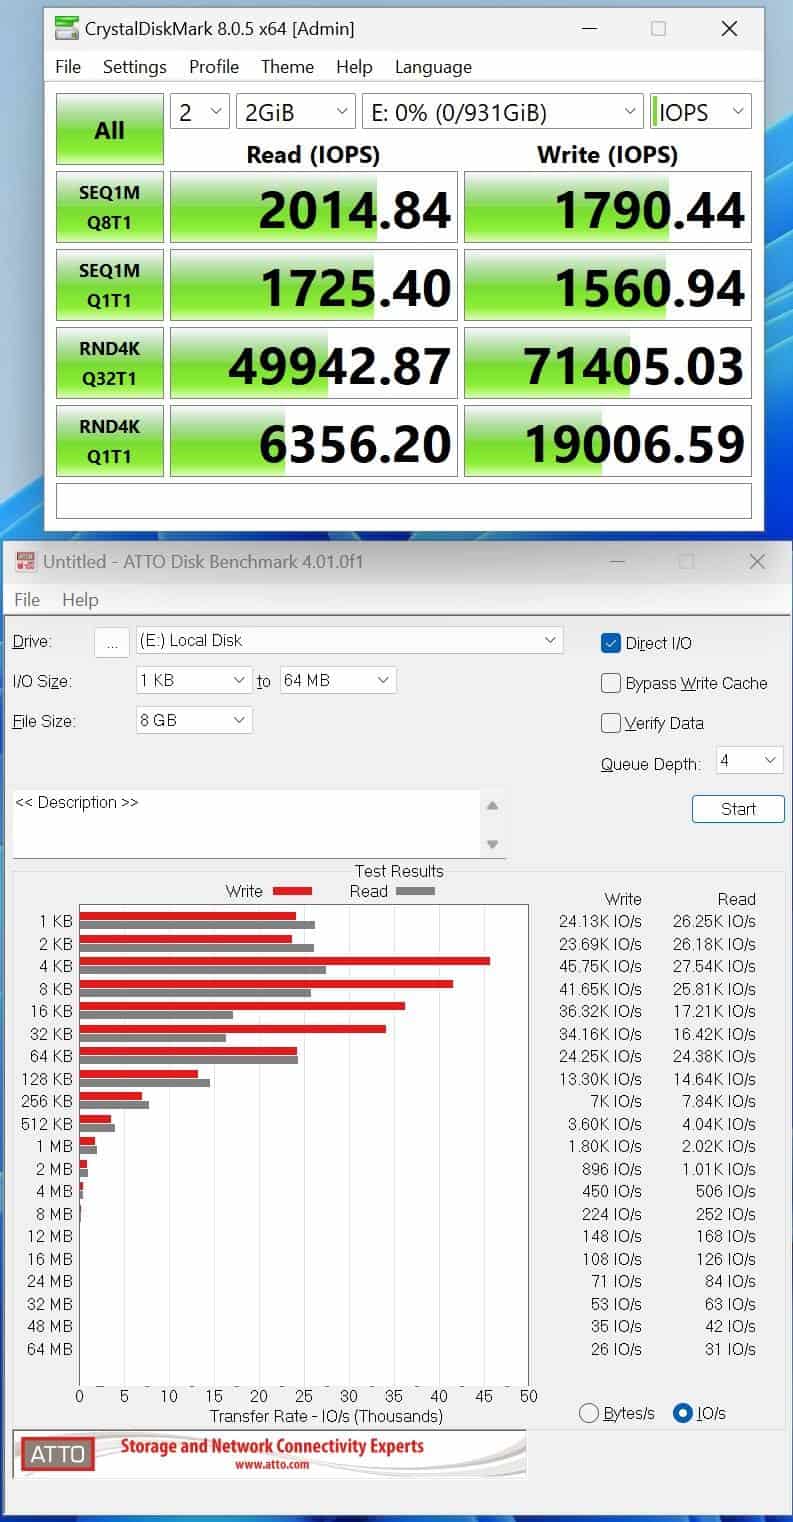Run the SEQ1M Q1T1 test
This screenshot has height=1522, width=793.
click(x=110, y=285)
